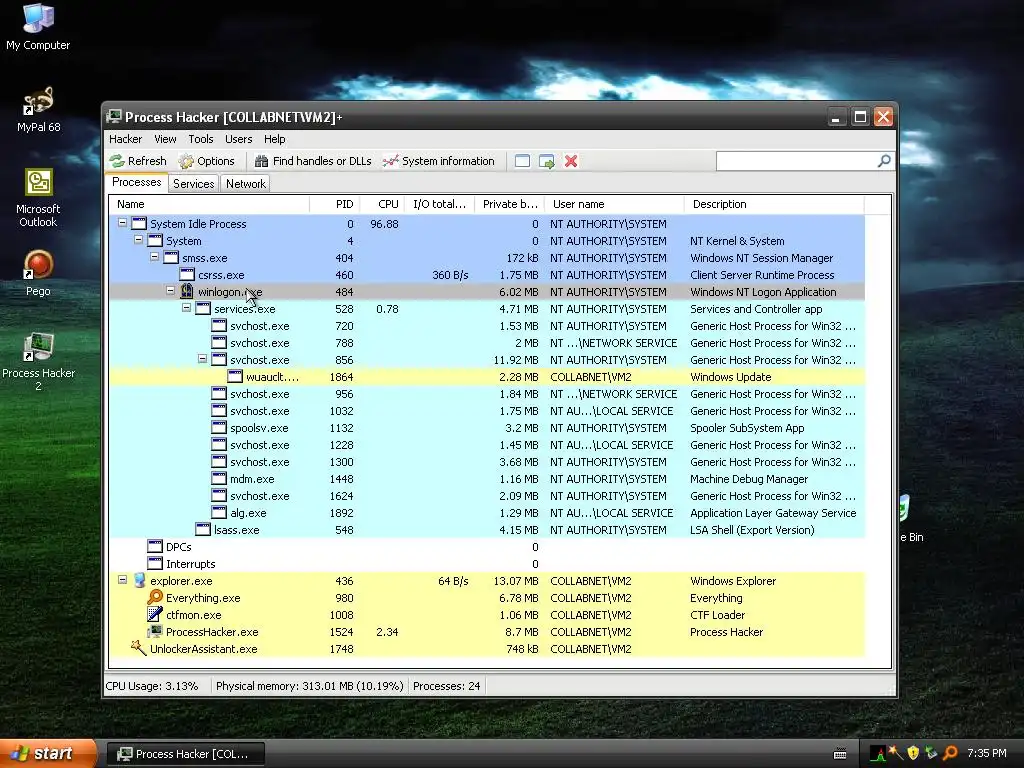
Task: Collapse the winlogon.exe tree node
Action: click(170, 291)
